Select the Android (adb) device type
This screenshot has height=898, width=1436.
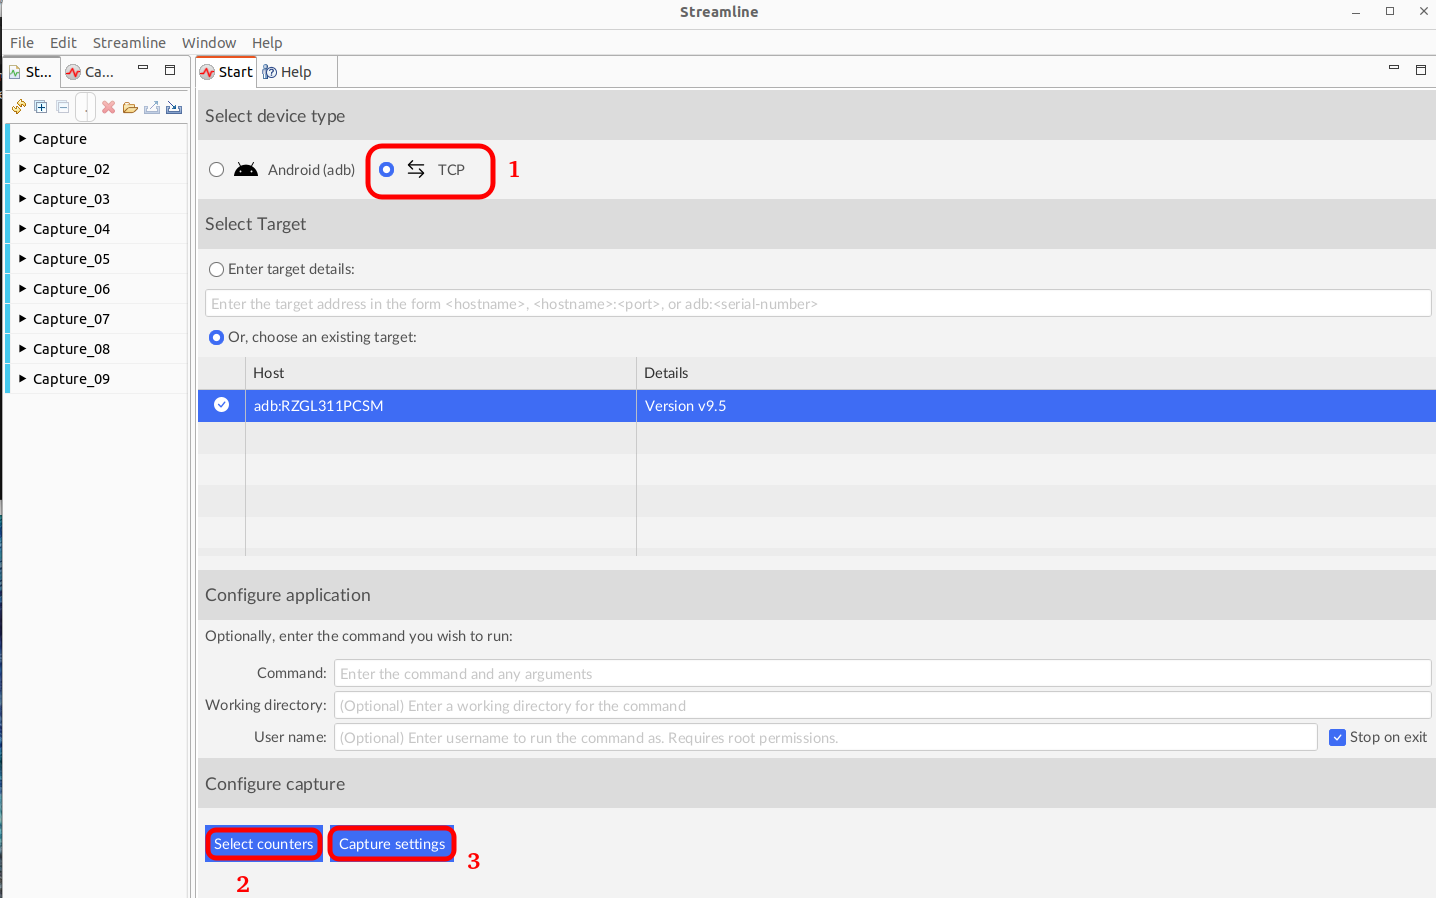click(x=216, y=170)
